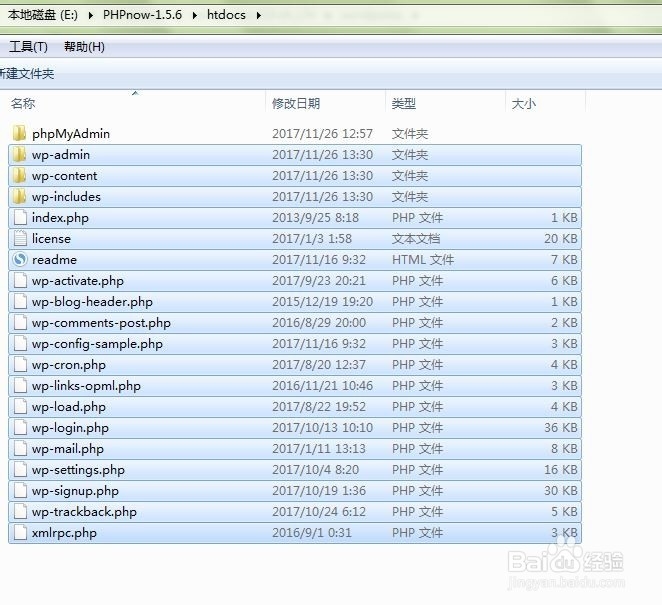Screen dimensions: 662x605
Task: Select the wp-links-opml.php file name
Action: click(x=86, y=386)
